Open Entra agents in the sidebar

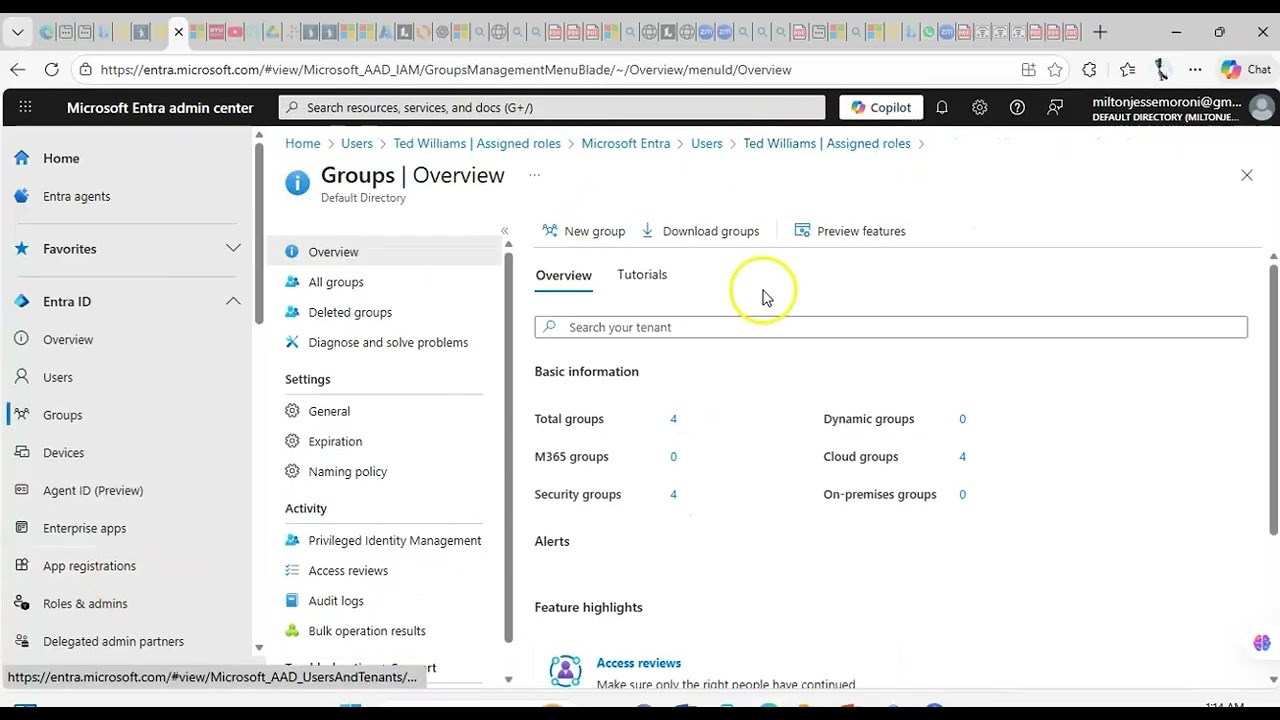pyautogui.click(x=76, y=196)
